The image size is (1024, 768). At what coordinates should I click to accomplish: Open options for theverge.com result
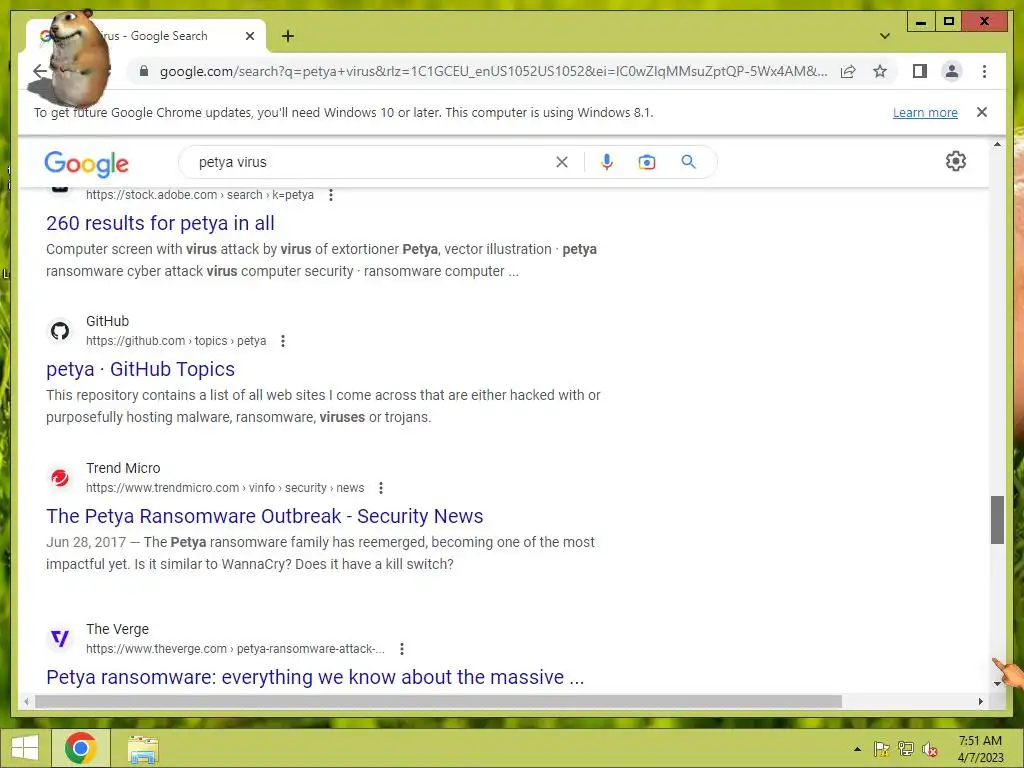click(402, 649)
